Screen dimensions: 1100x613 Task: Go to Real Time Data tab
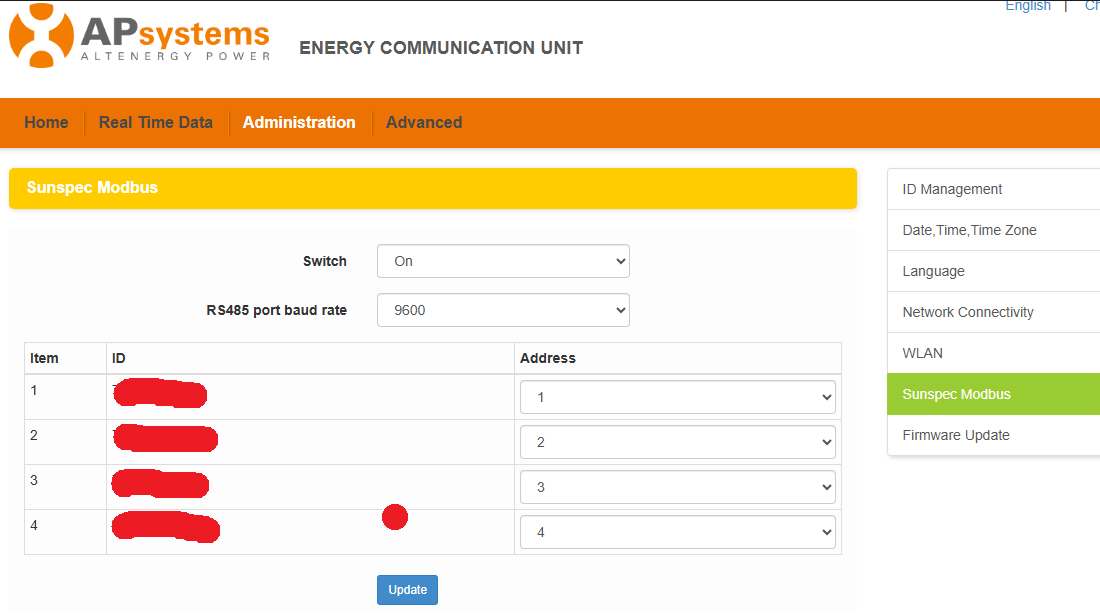156,122
